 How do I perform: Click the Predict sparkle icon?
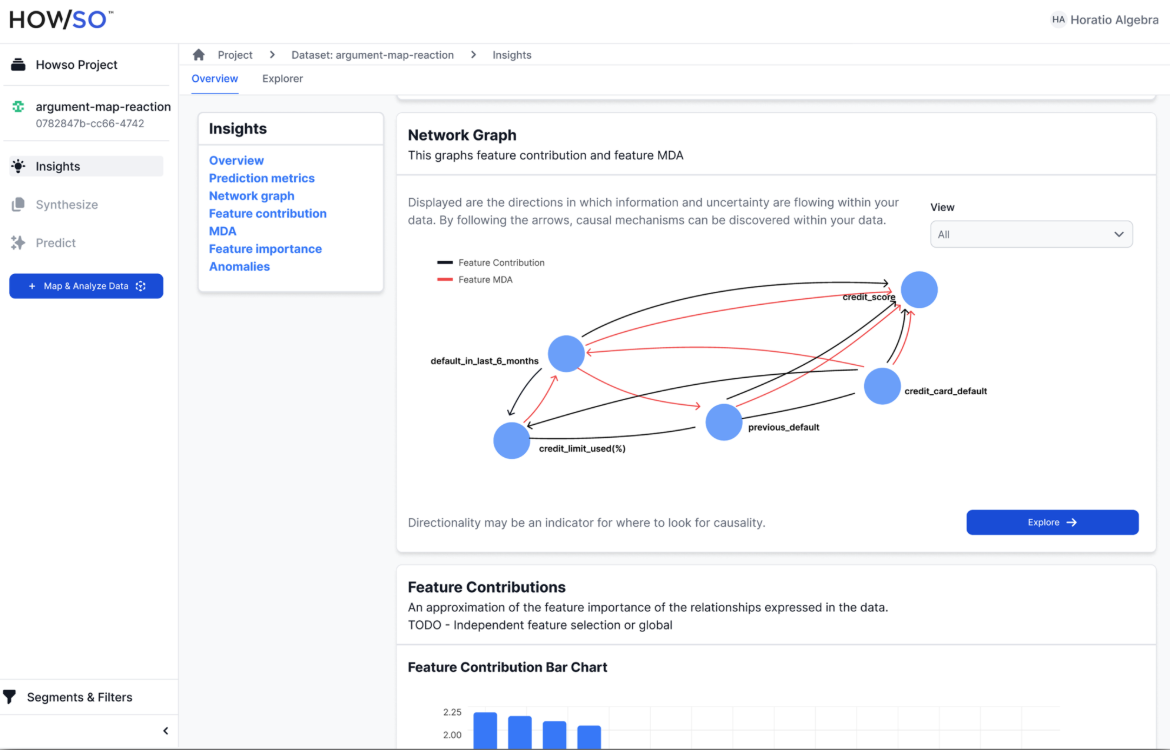point(18,243)
